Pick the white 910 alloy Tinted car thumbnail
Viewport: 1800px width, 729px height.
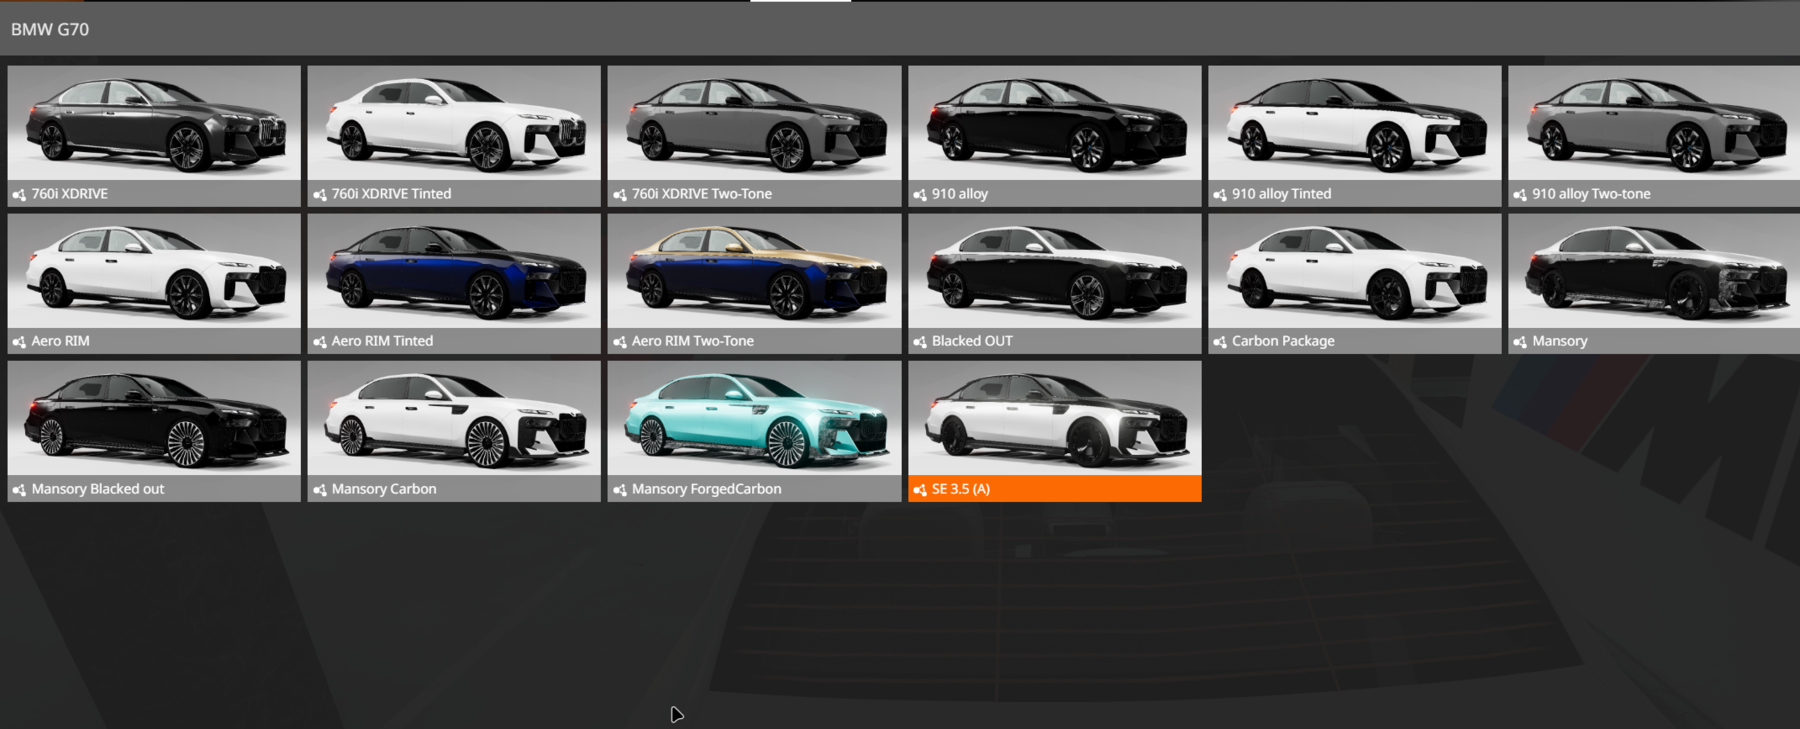click(x=1354, y=124)
